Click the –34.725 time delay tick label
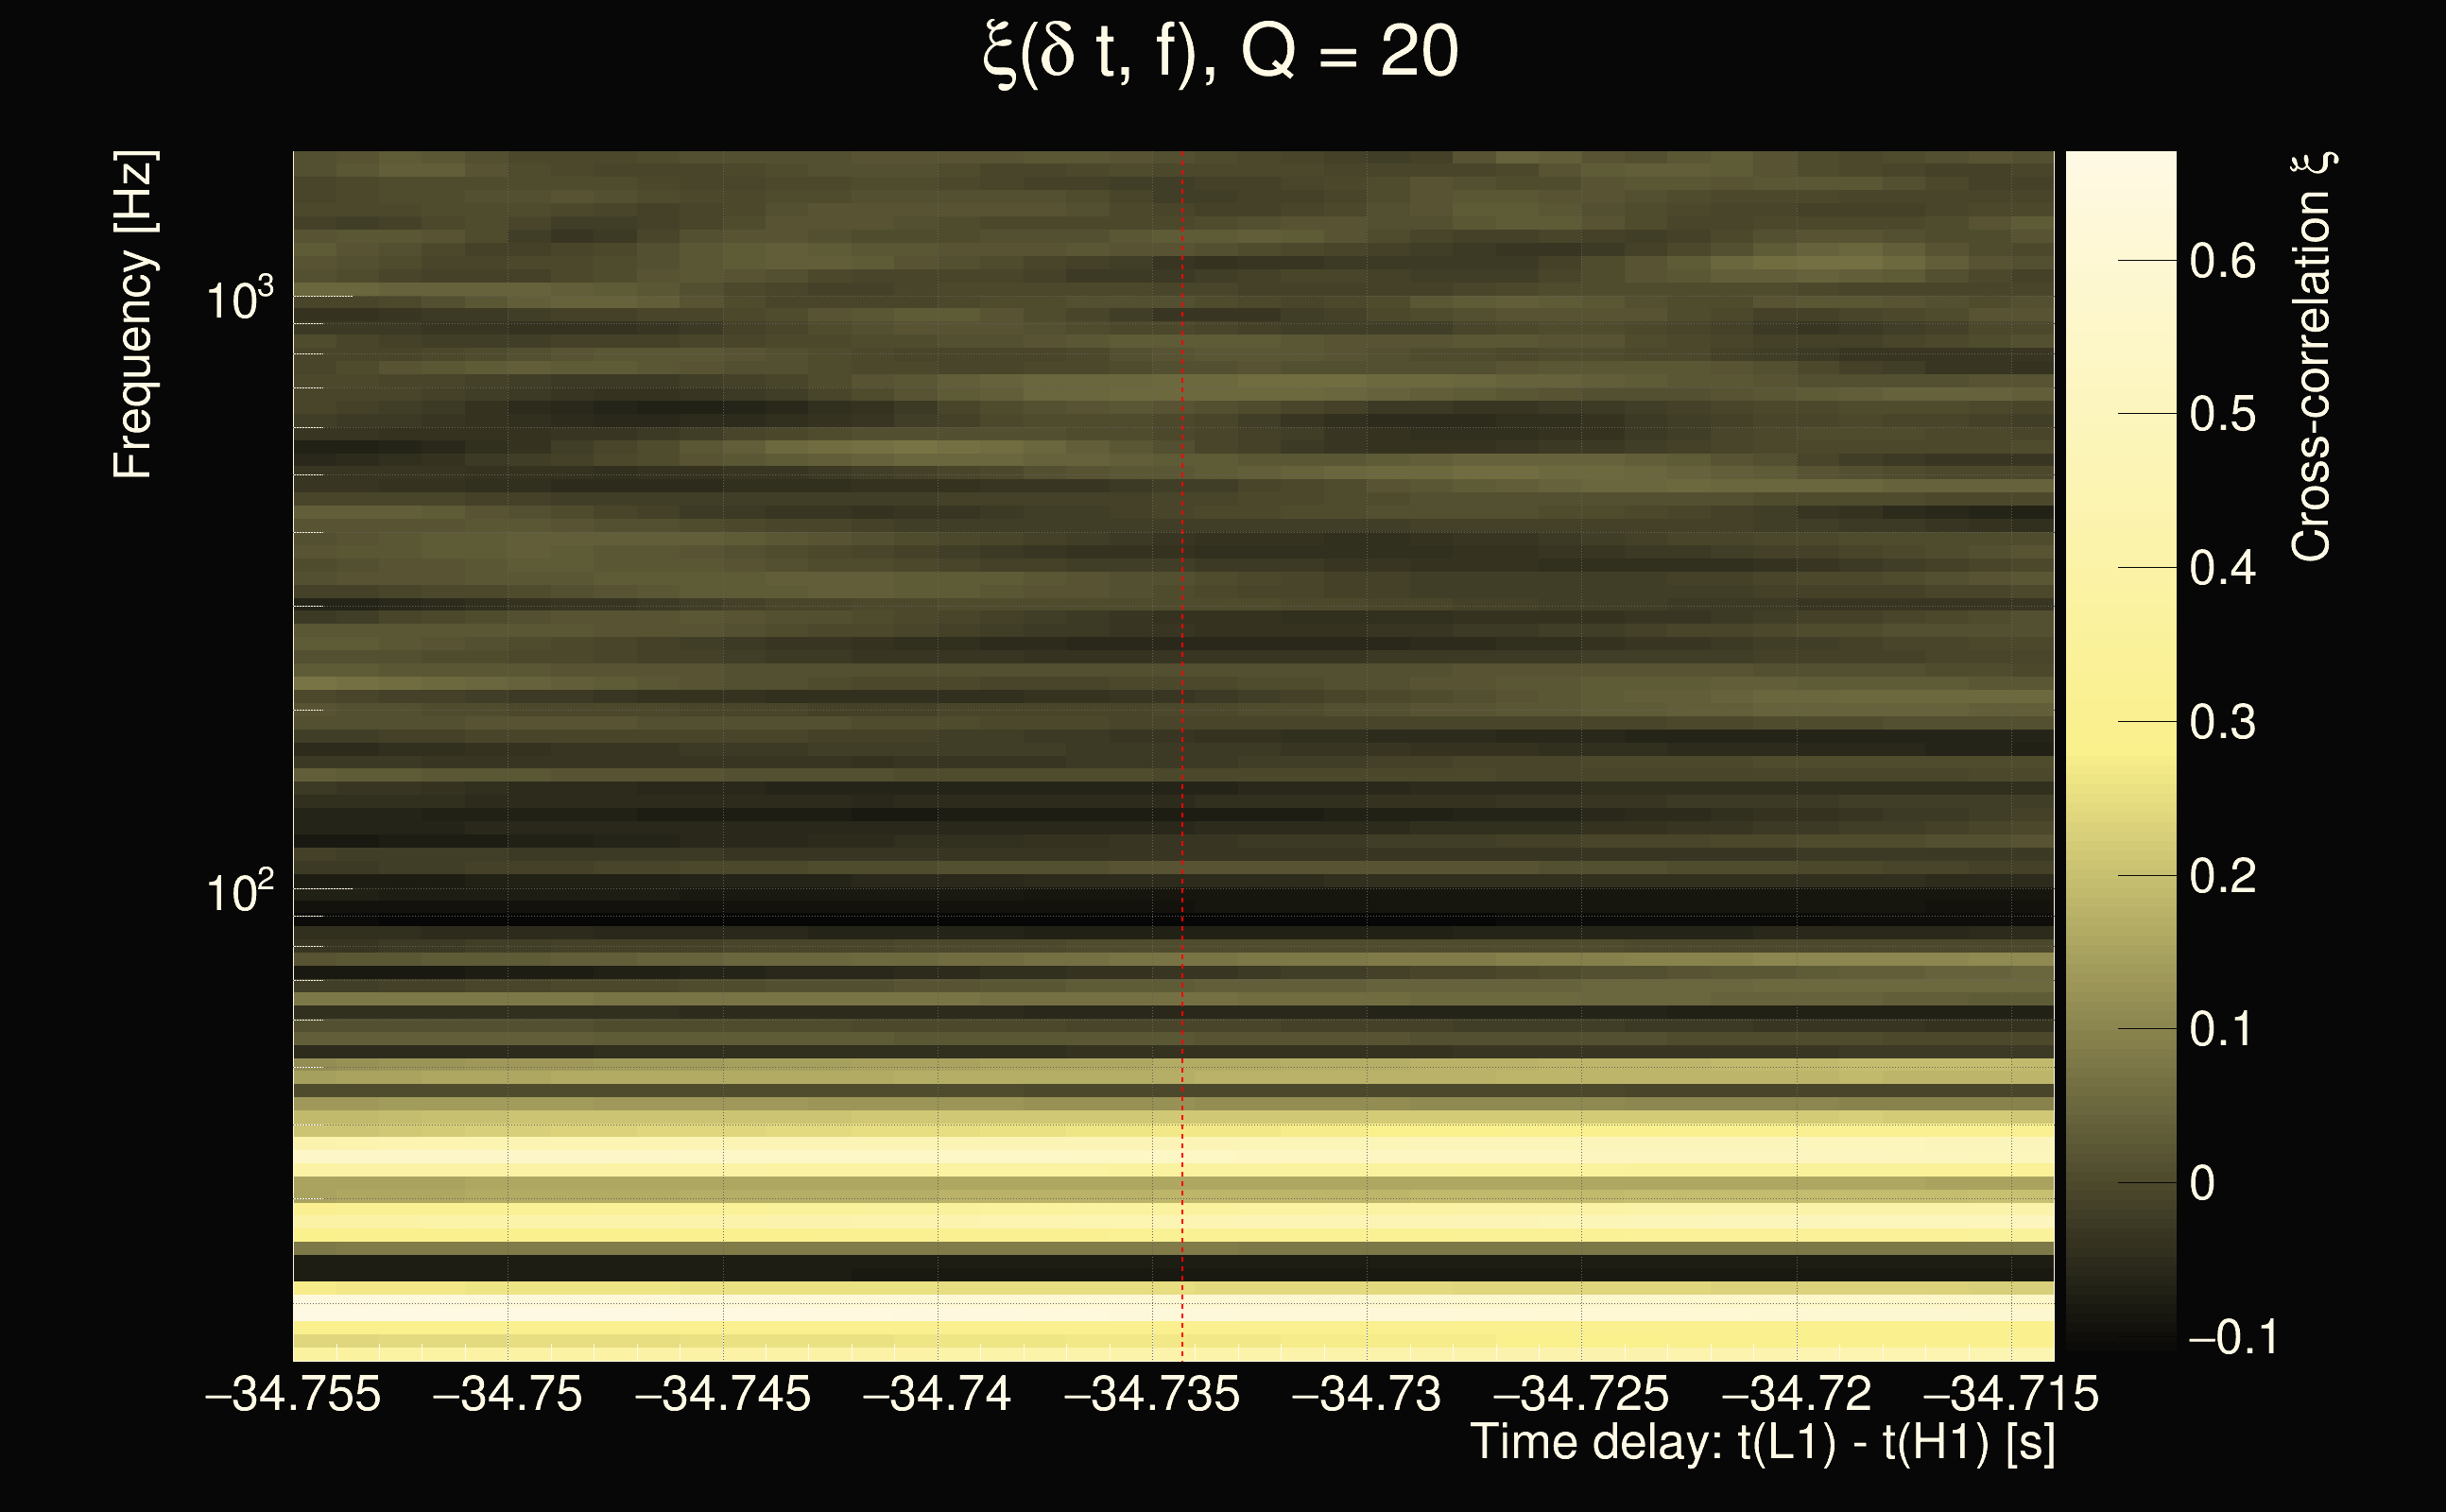 coord(1581,1394)
